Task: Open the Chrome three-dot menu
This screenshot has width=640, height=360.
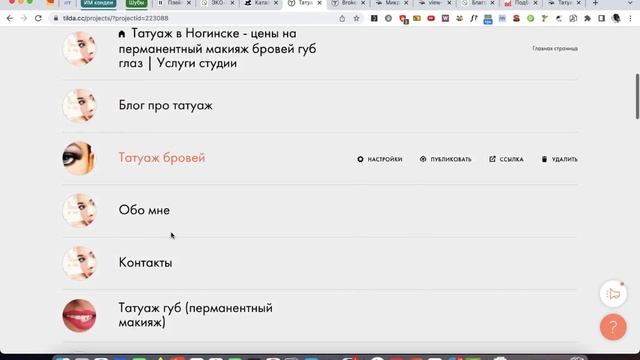Action: click(x=630, y=18)
